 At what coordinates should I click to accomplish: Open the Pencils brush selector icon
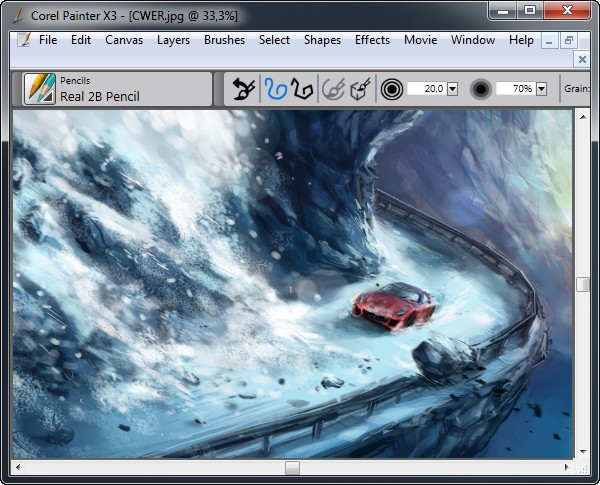(x=40, y=89)
